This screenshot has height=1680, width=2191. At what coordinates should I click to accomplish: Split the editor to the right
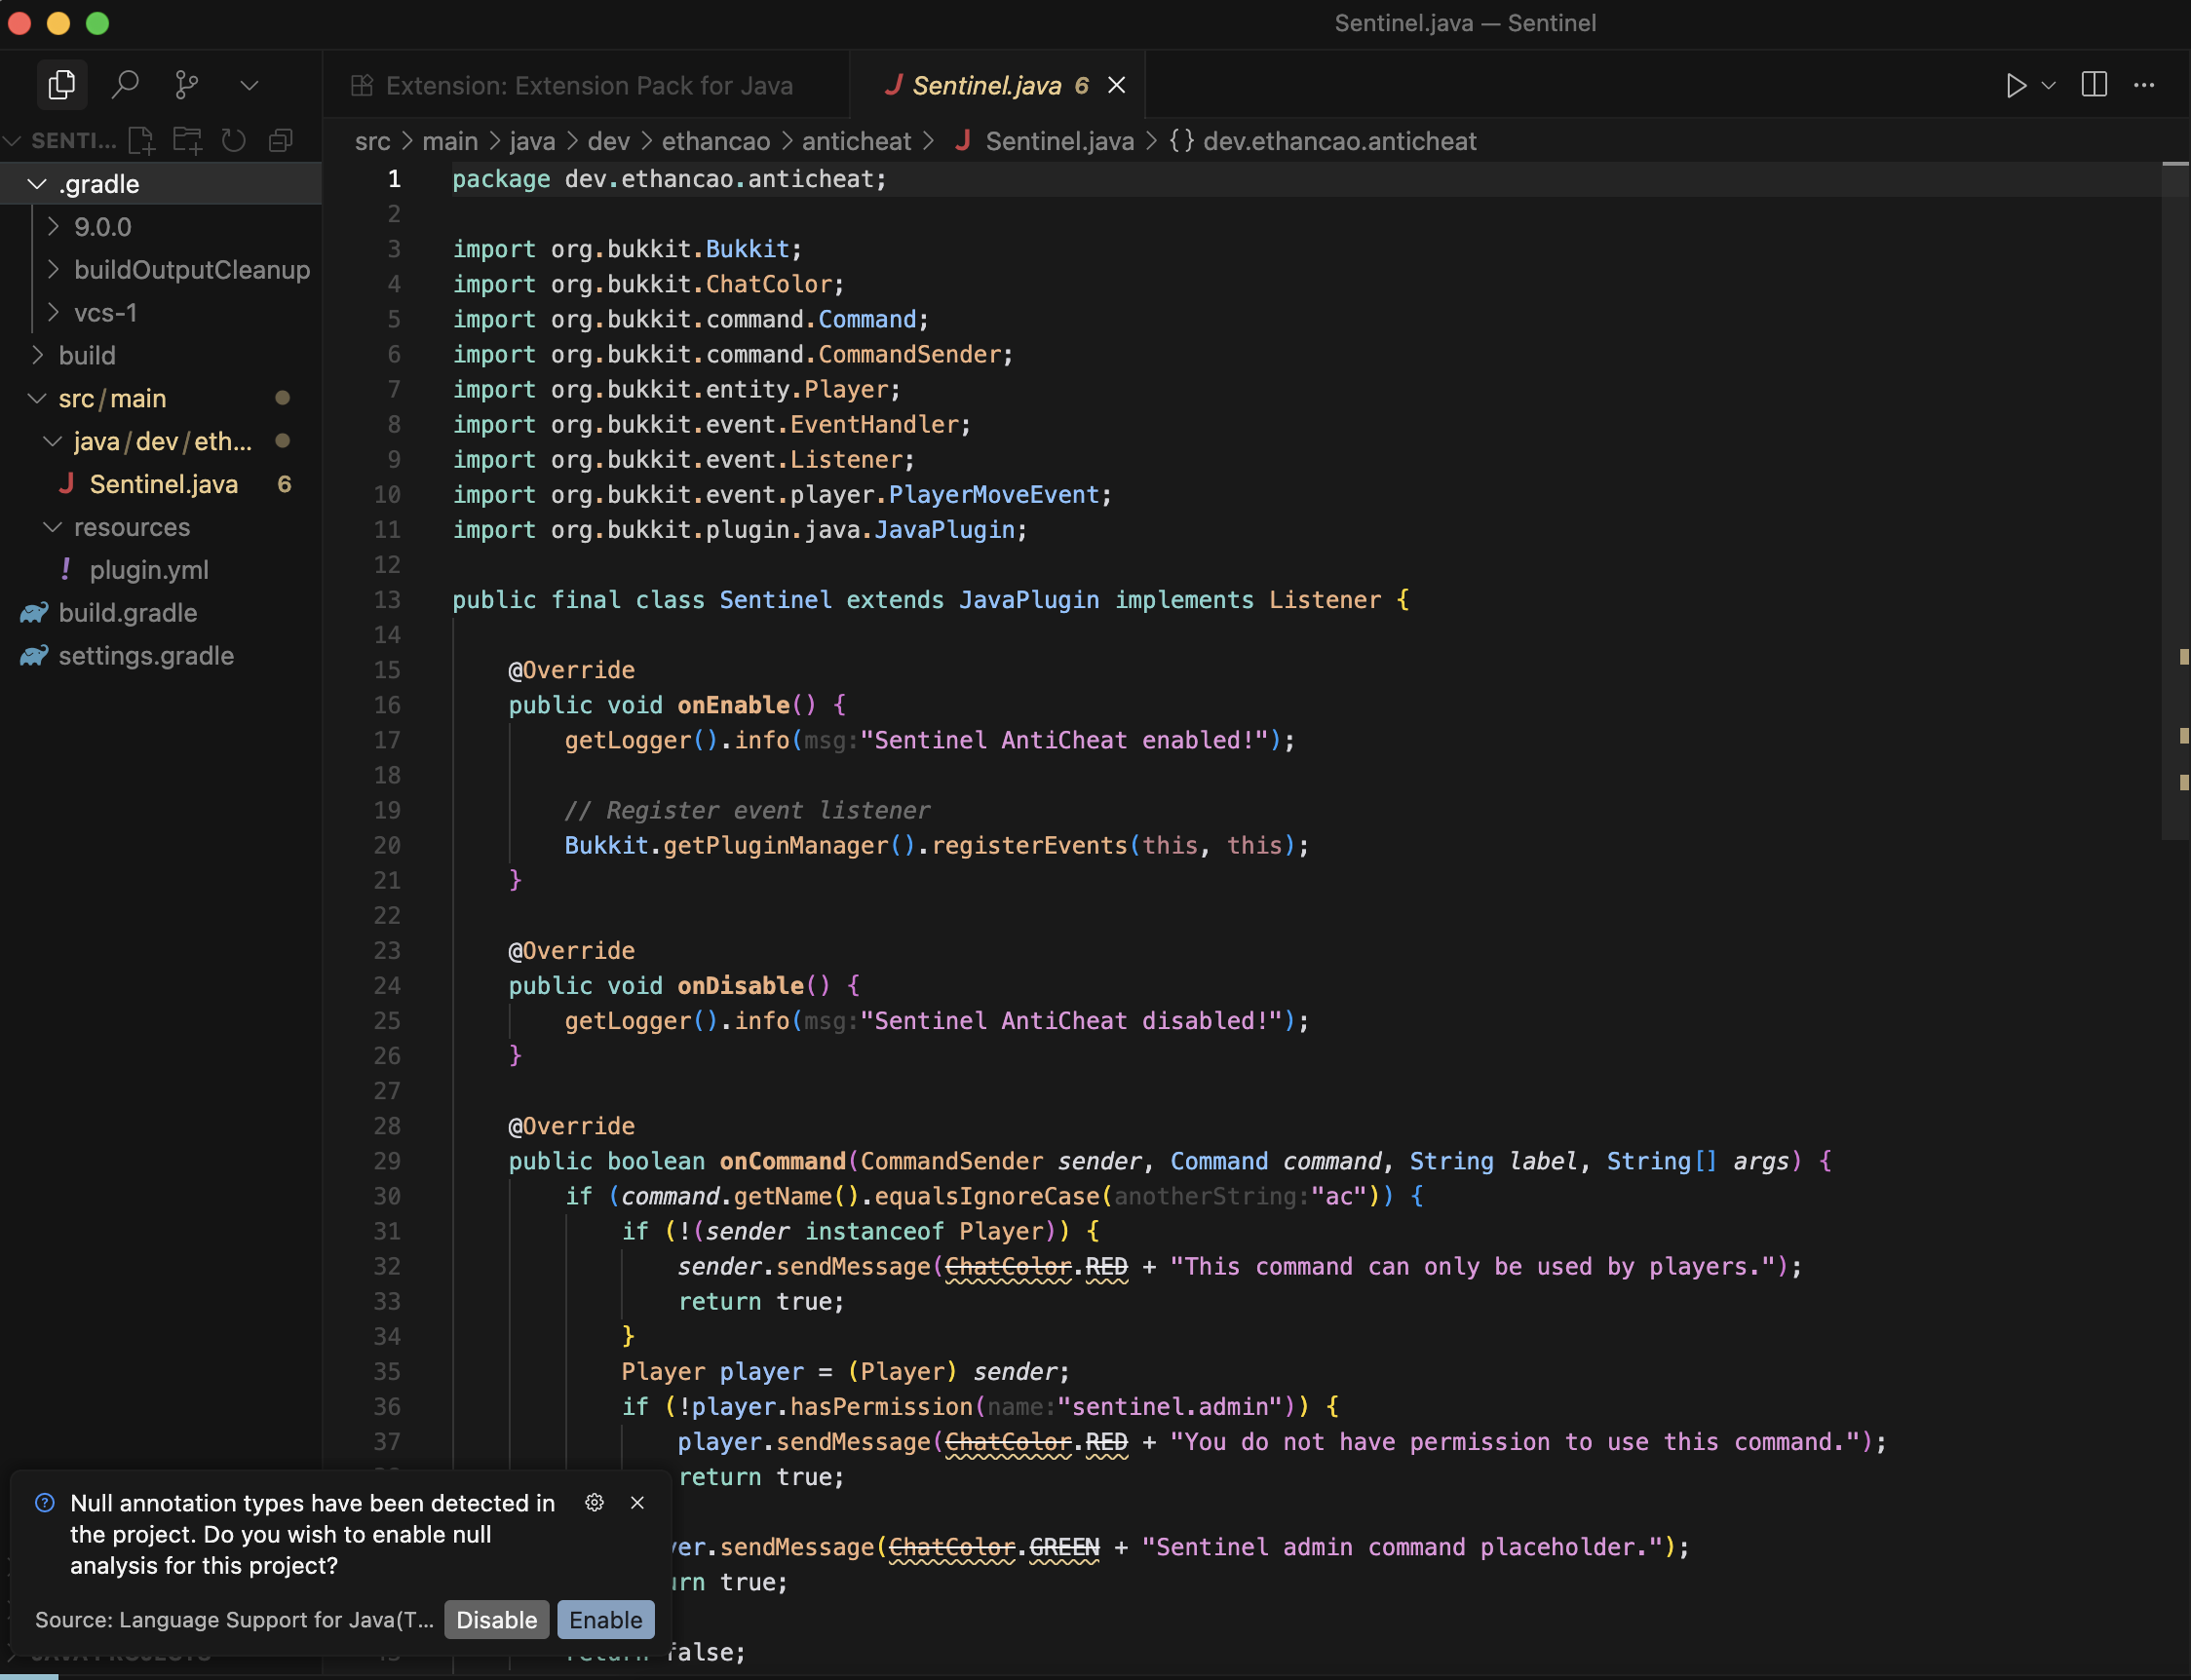point(2094,85)
